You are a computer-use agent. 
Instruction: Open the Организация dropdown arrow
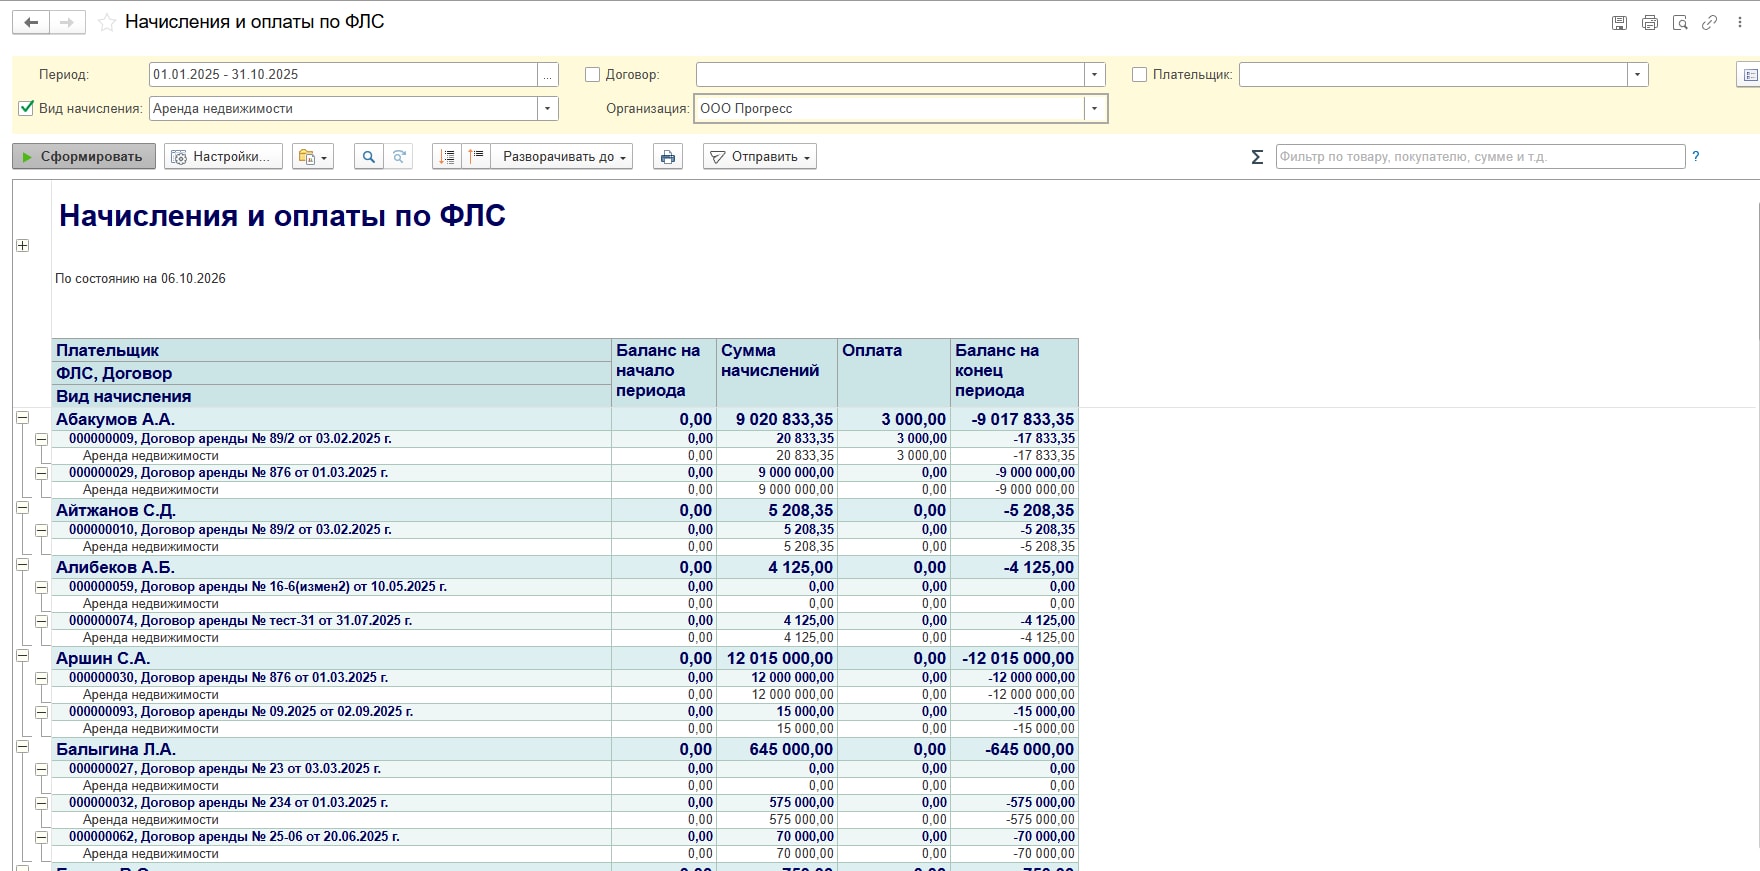[x=1095, y=109]
